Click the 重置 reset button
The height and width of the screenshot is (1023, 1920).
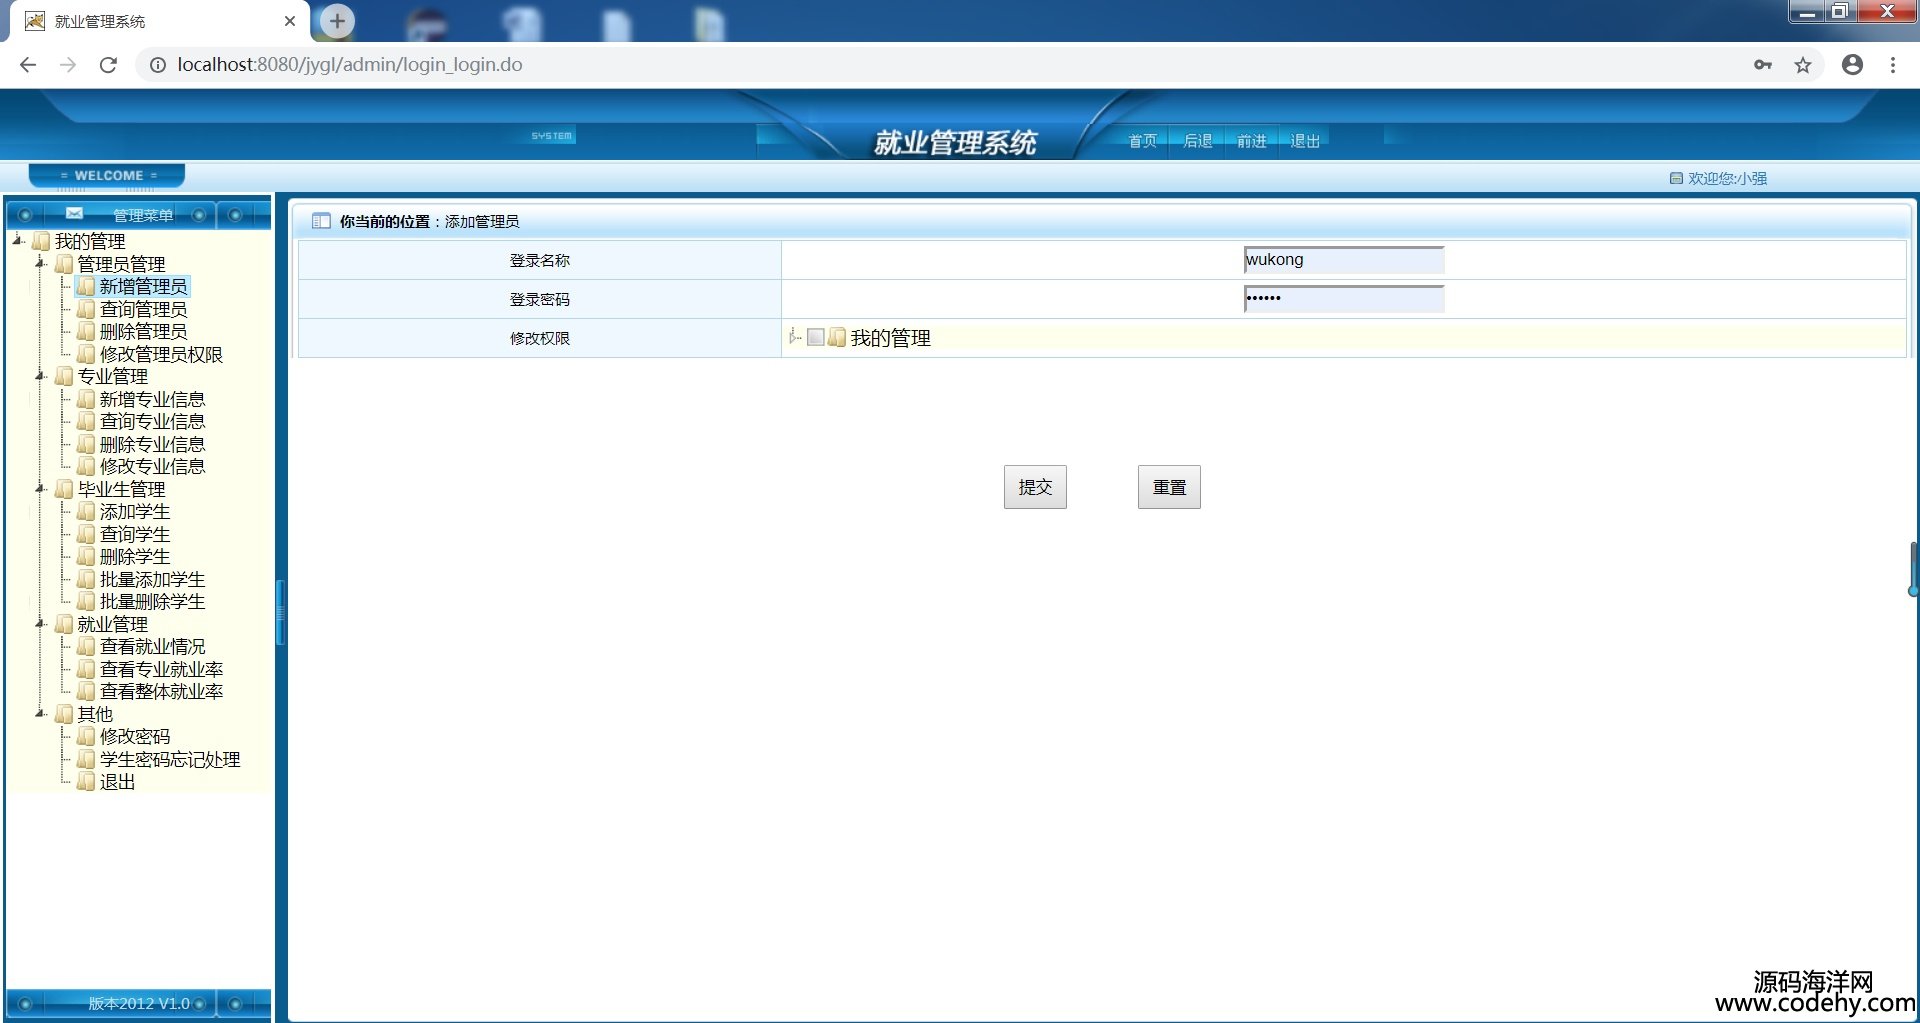1169,487
